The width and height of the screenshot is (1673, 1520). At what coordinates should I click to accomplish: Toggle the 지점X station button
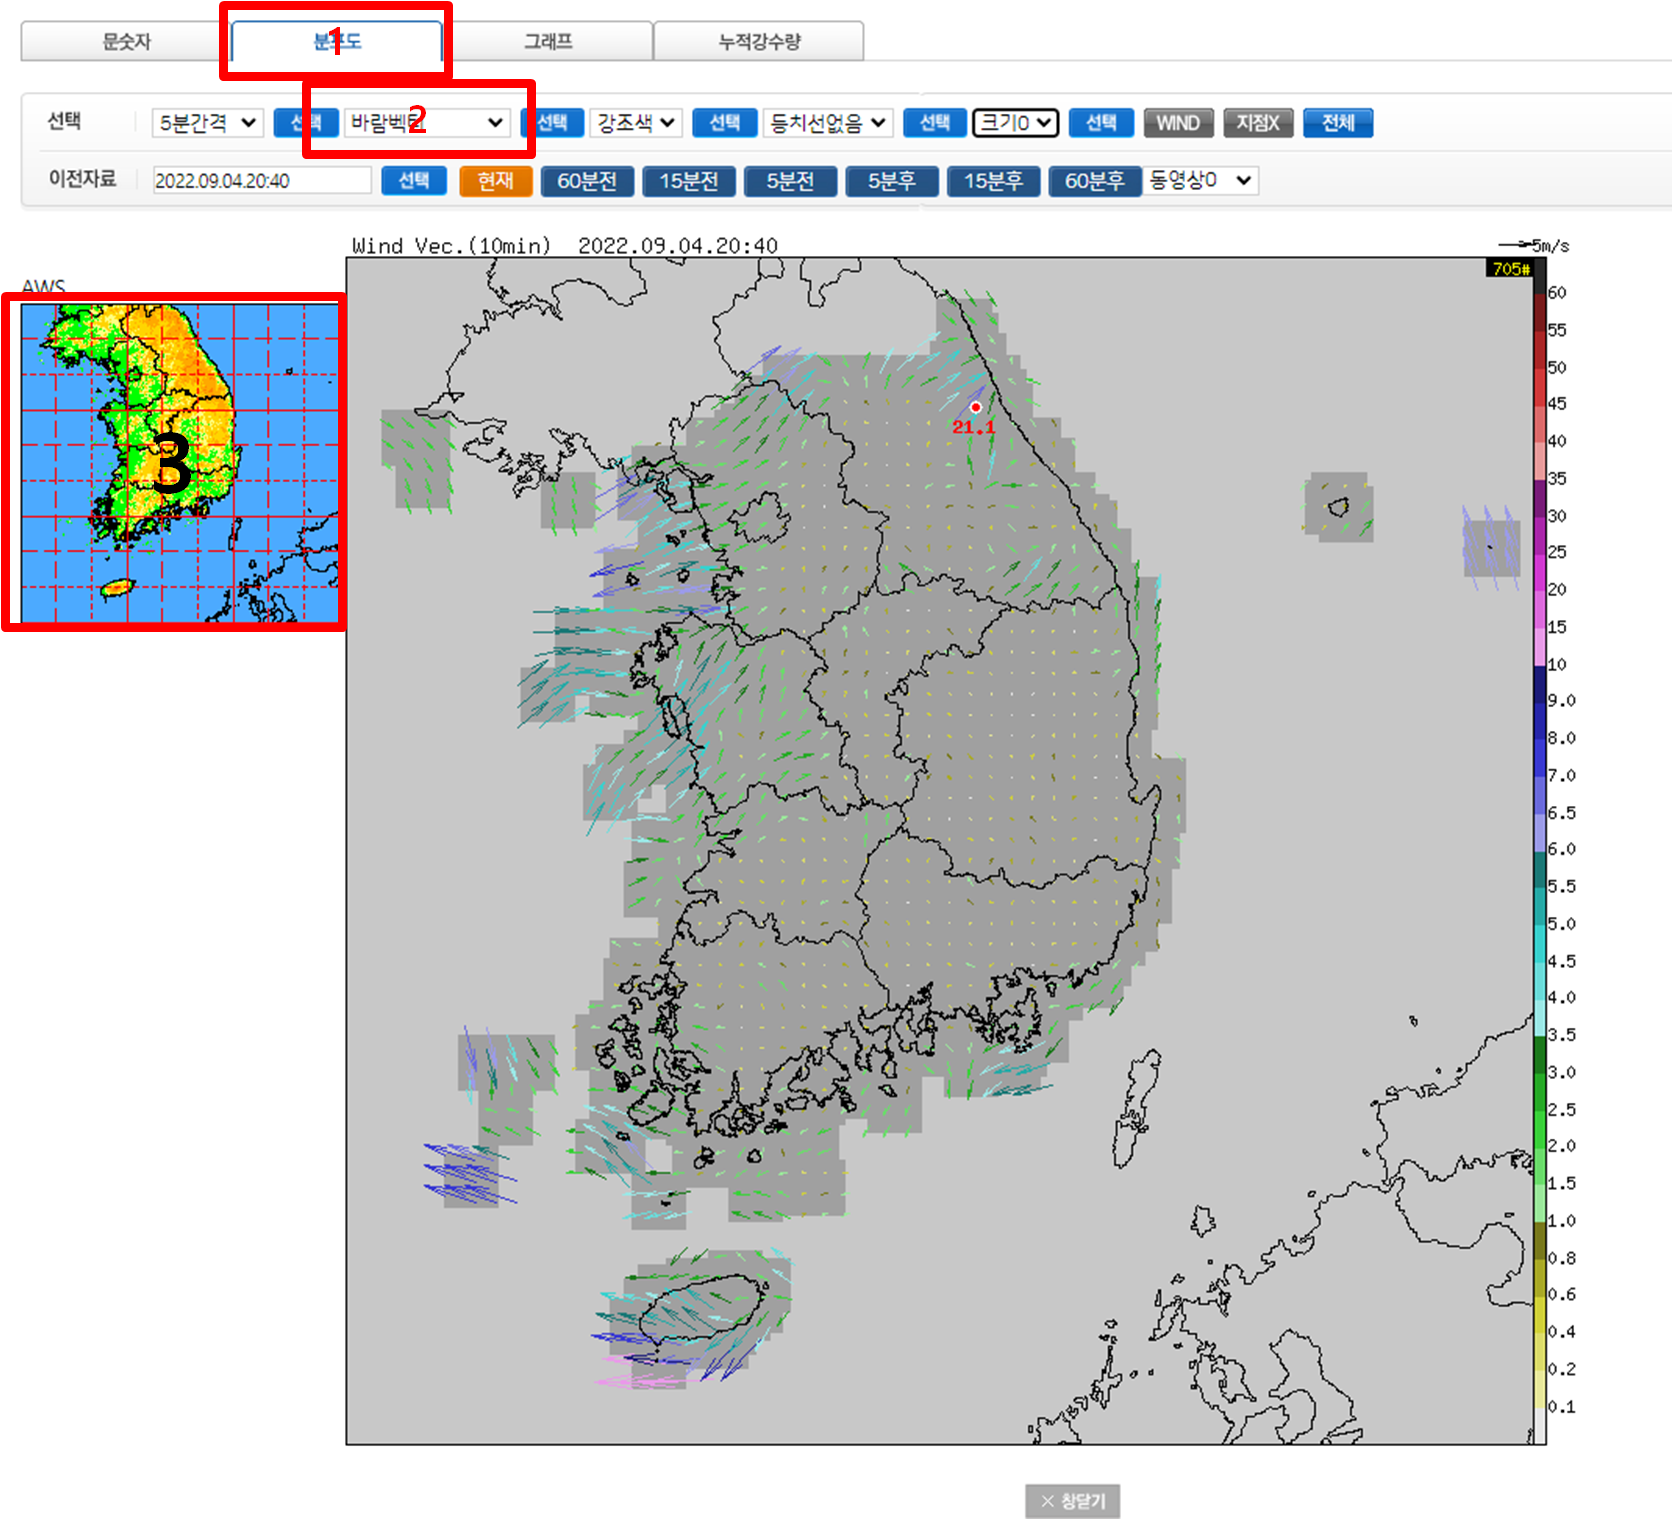pos(1258,123)
